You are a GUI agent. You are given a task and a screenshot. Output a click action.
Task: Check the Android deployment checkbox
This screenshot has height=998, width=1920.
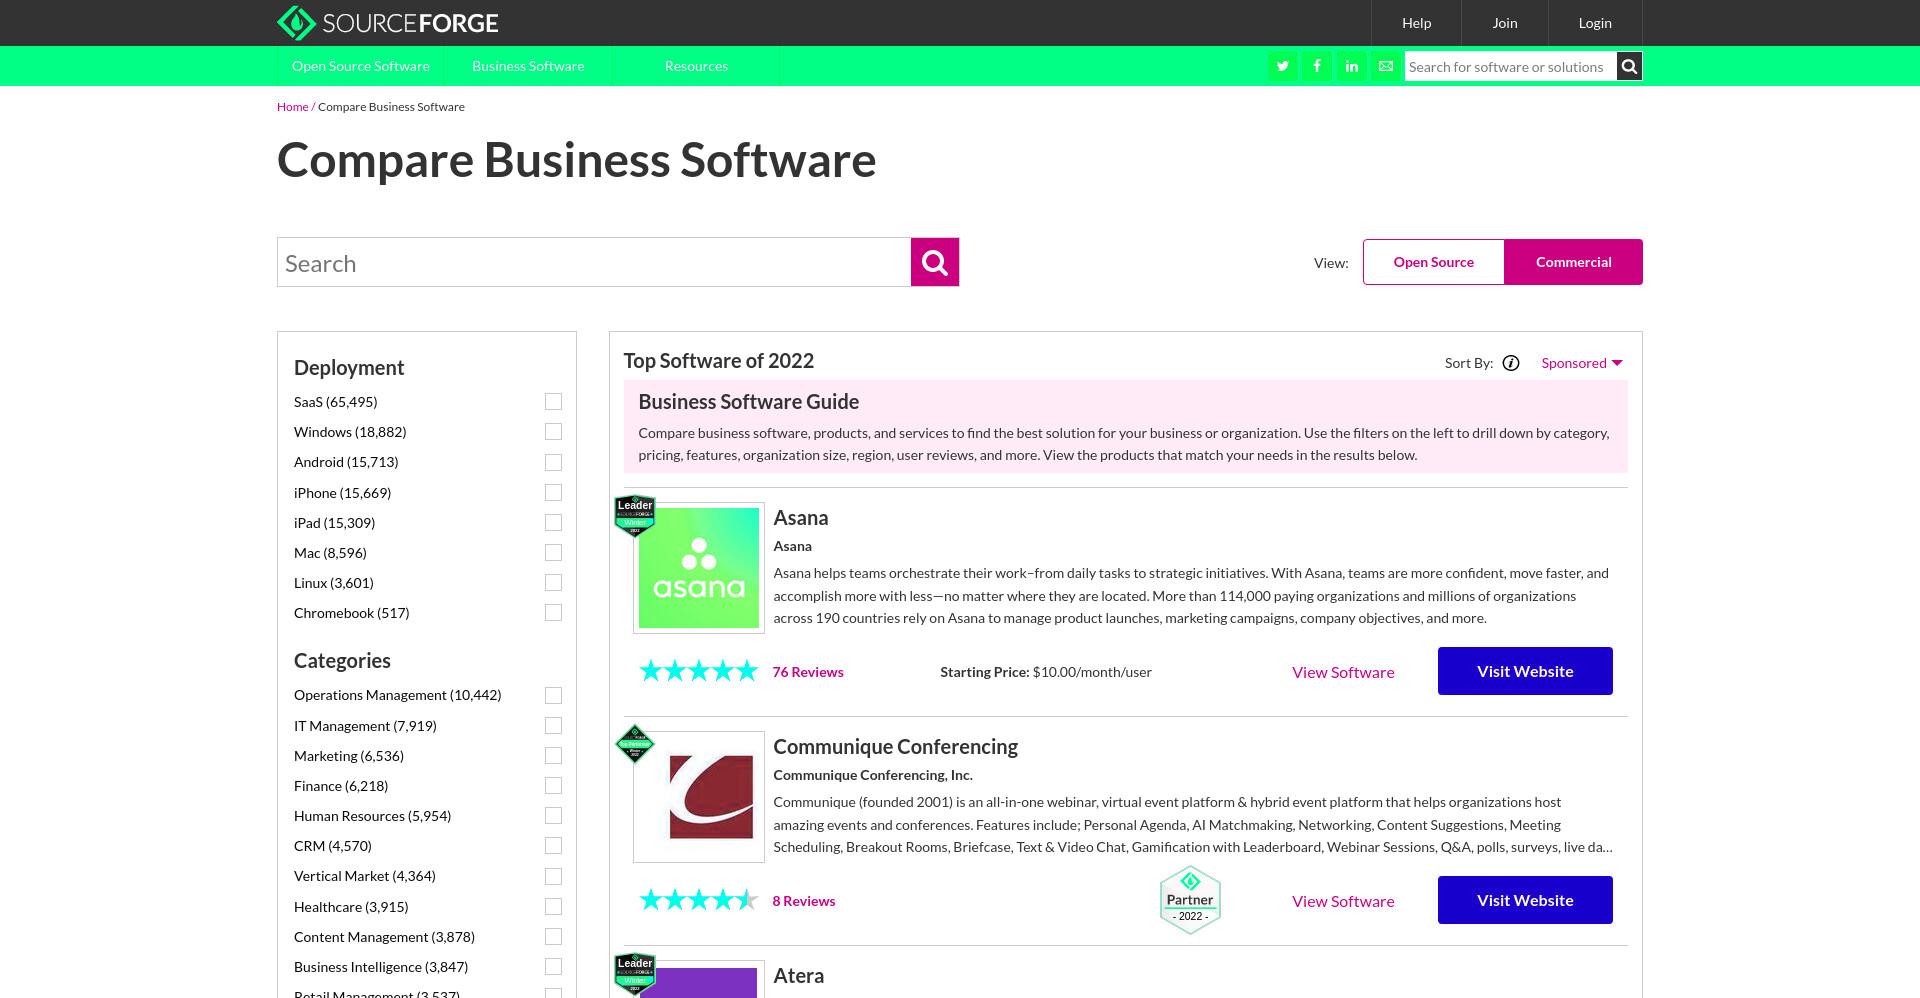coord(553,462)
